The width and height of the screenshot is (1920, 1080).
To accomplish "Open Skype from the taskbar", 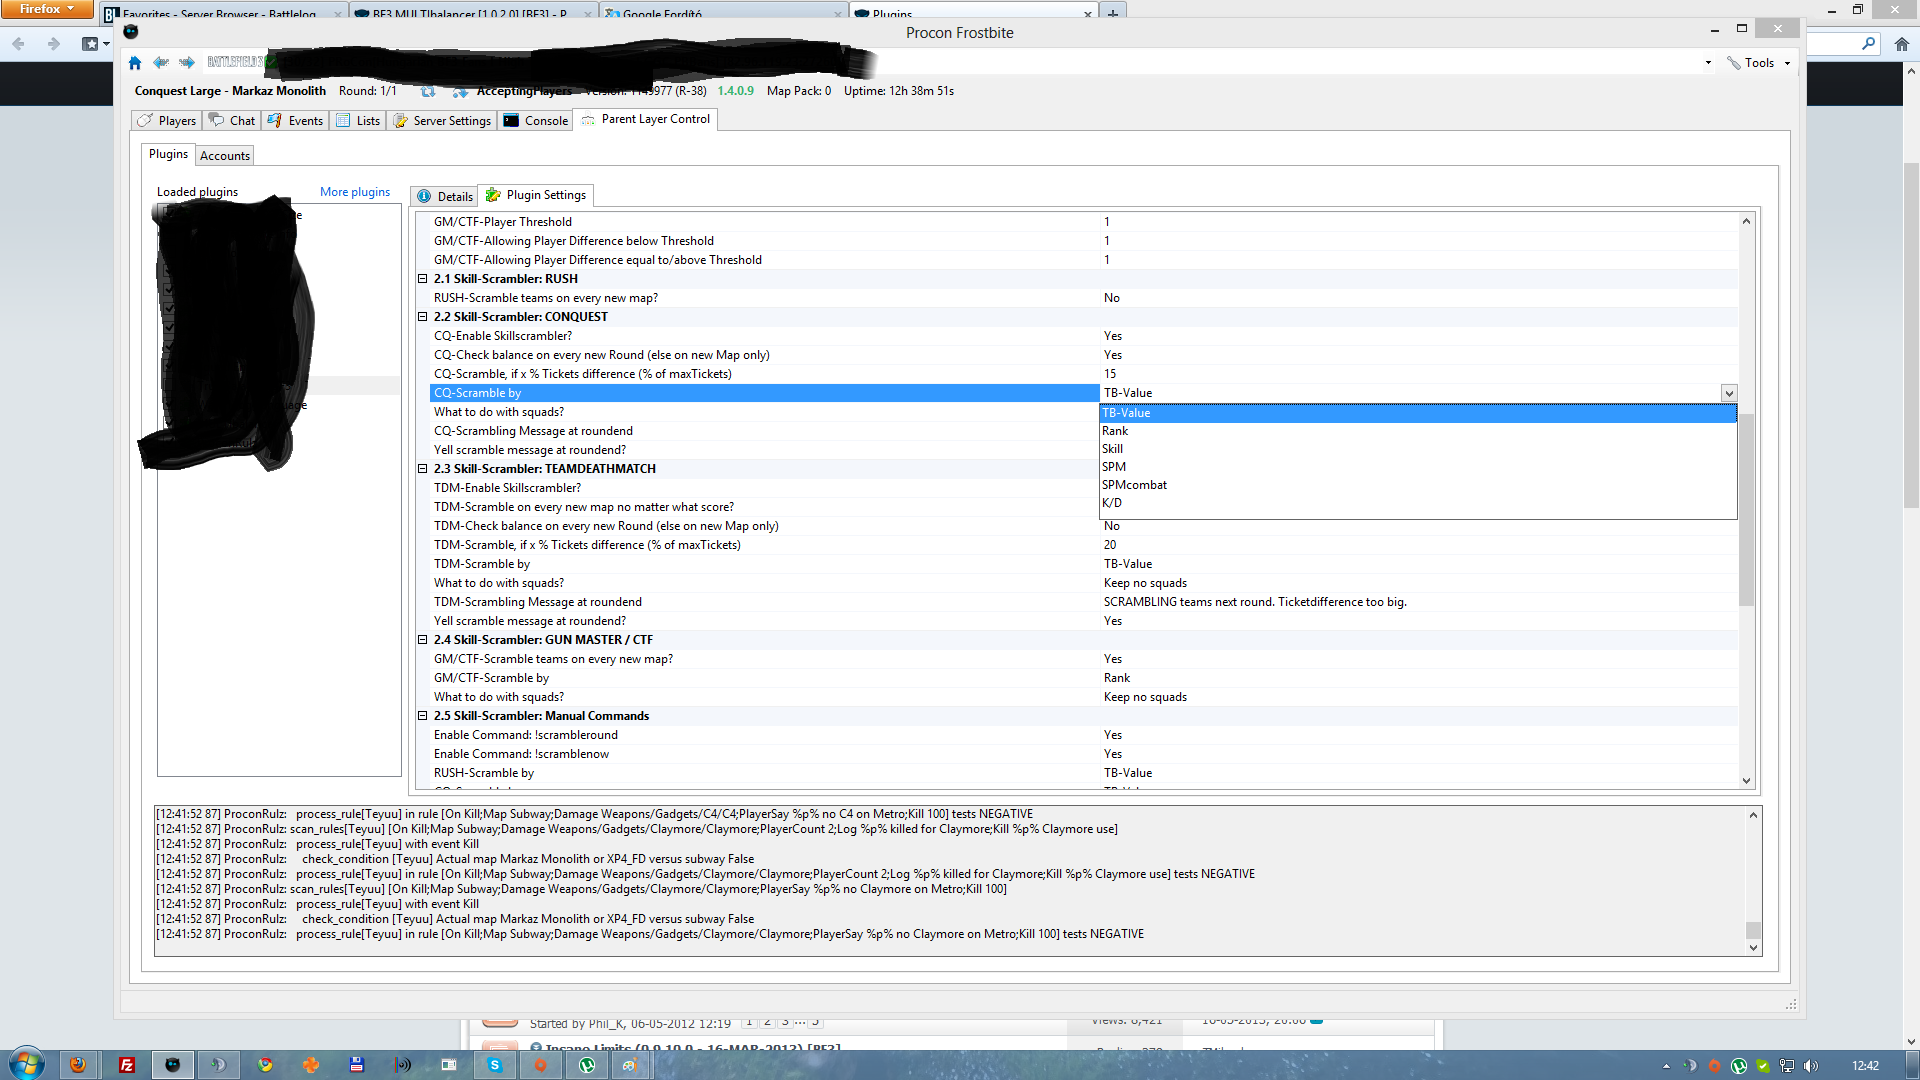I will (x=495, y=1065).
